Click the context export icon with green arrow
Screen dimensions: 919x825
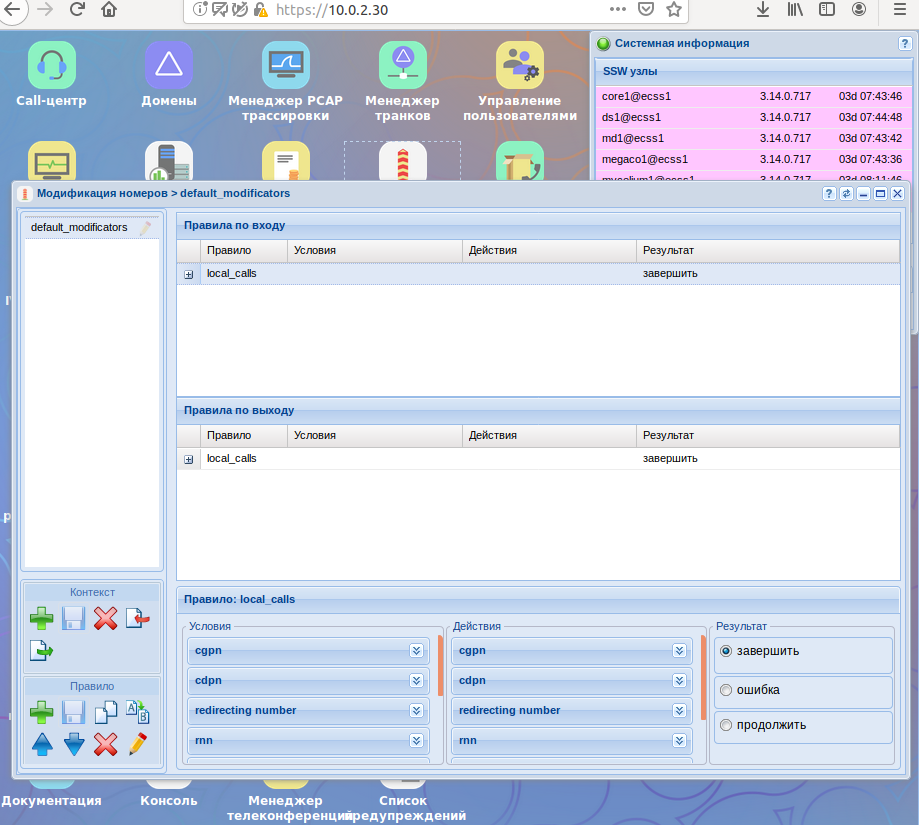pyautogui.click(x=41, y=651)
